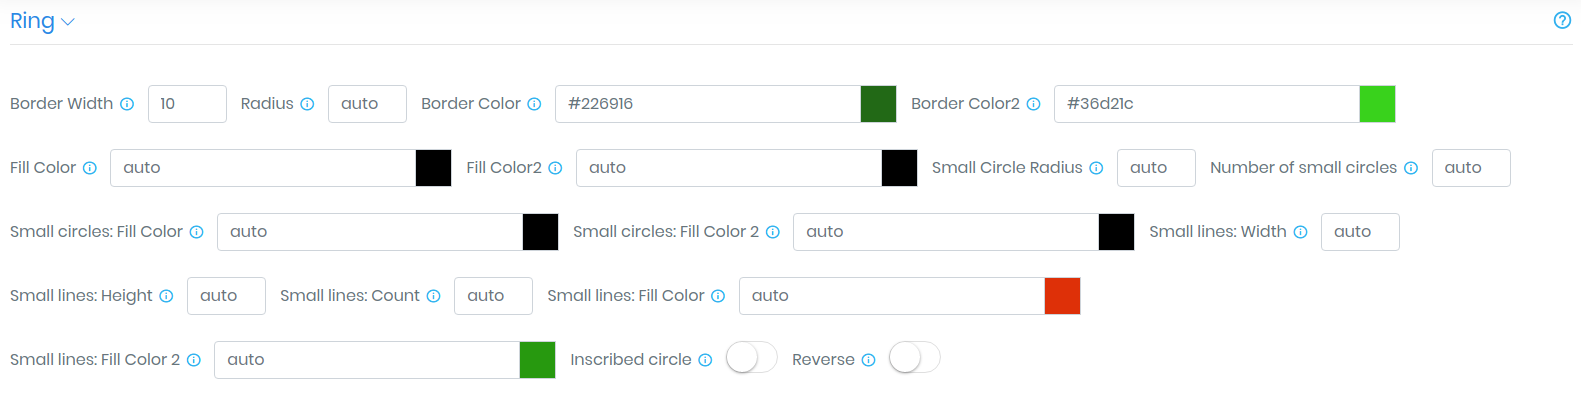
Task: Show info for Number of small circles
Action: click(x=1411, y=168)
